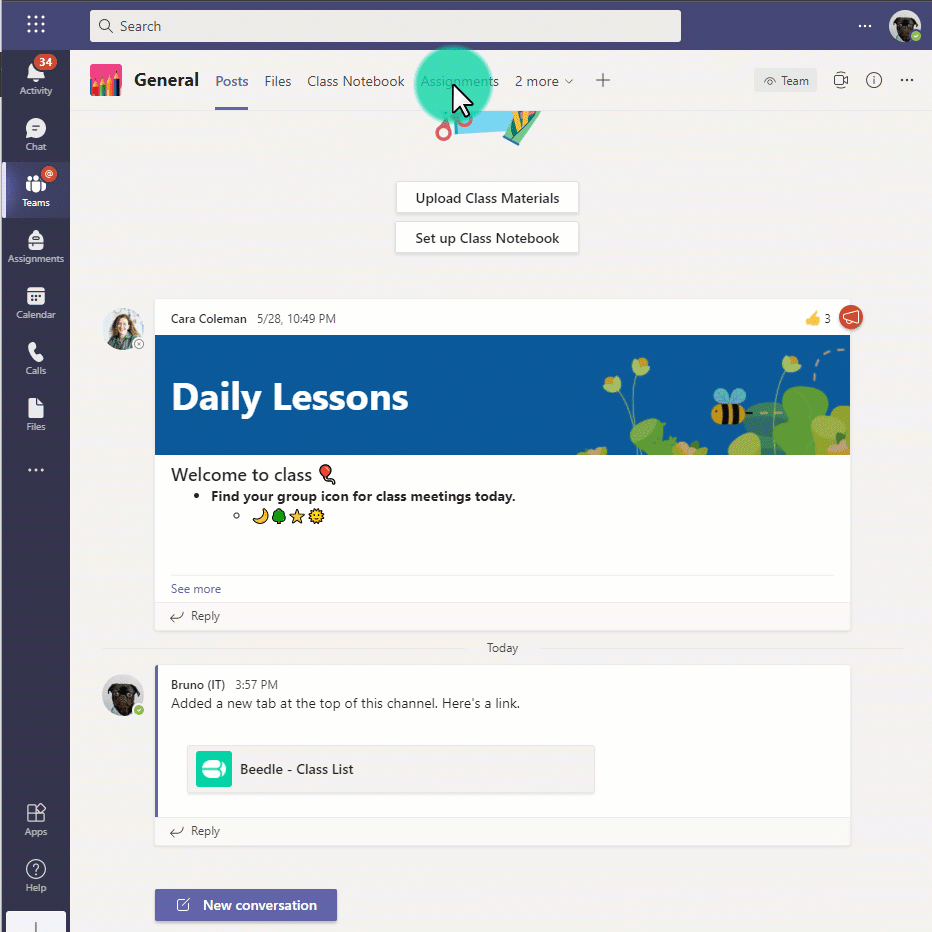This screenshot has width=932, height=932.
Task: Select Teams in the left rail
Action: pyautogui.click(x=36, y=190)
